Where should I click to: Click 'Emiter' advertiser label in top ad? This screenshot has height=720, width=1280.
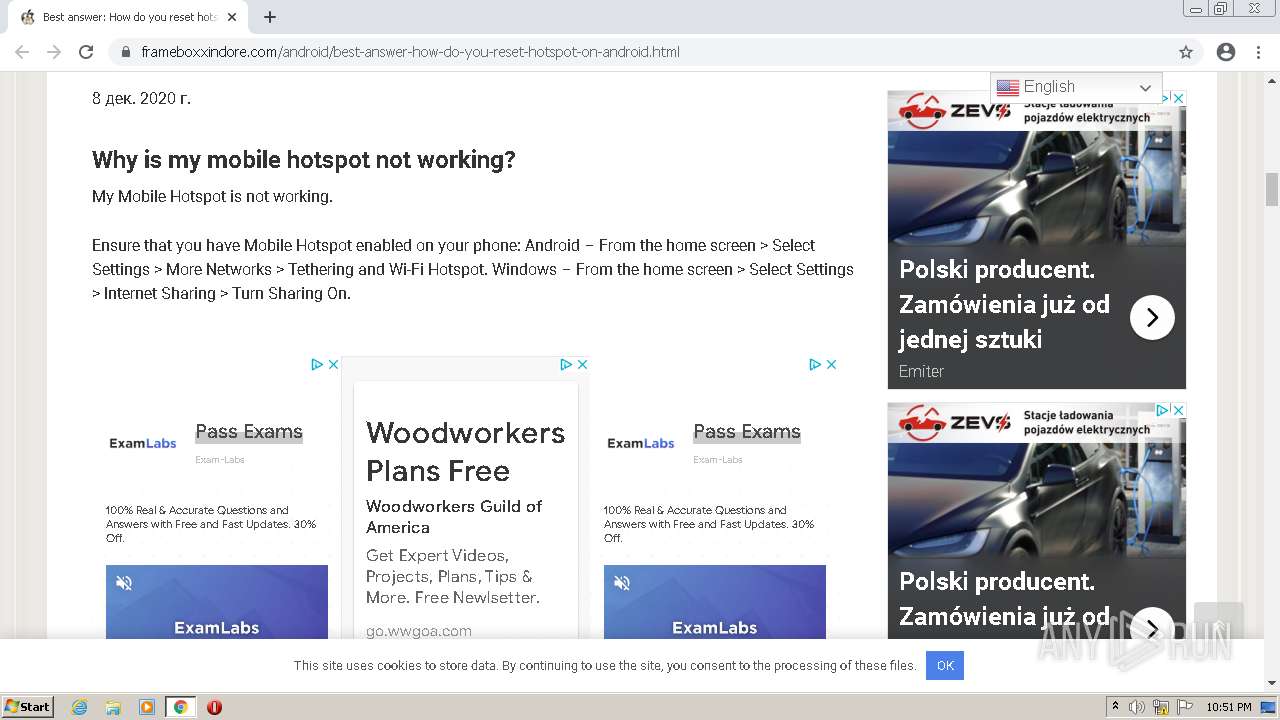tap(921, 371)
